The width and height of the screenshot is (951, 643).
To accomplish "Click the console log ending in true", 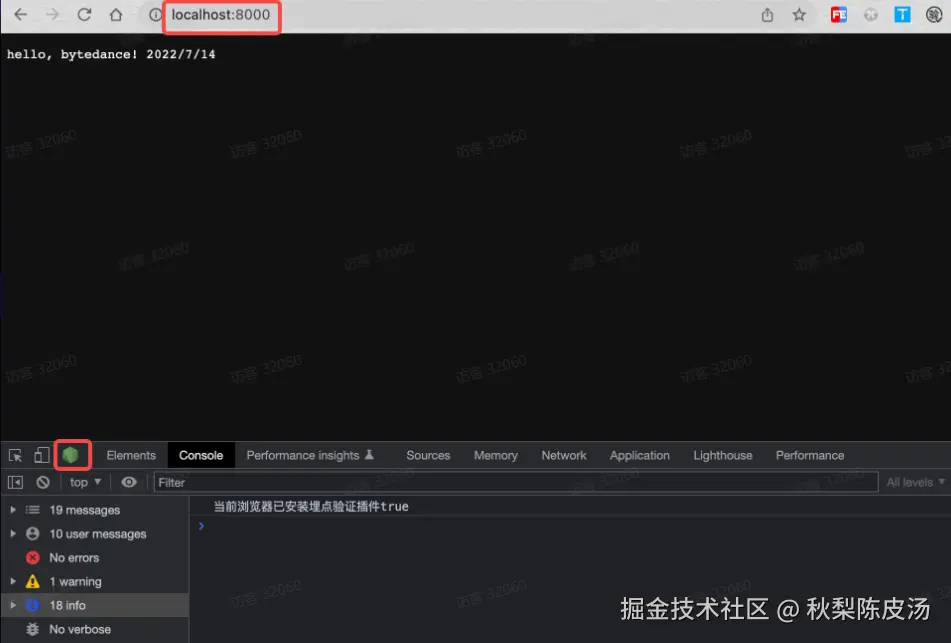I will tap(311, 507).
